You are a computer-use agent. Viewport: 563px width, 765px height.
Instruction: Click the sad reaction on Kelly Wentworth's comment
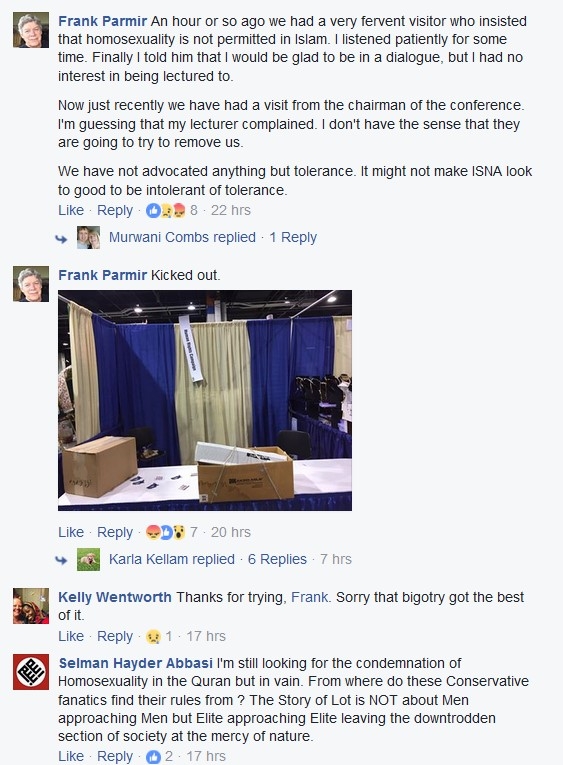(x=153, y=637)
